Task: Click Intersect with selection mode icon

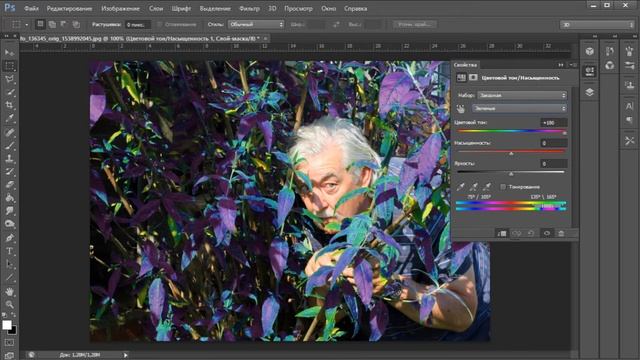Action: click(x=76, y=24)
